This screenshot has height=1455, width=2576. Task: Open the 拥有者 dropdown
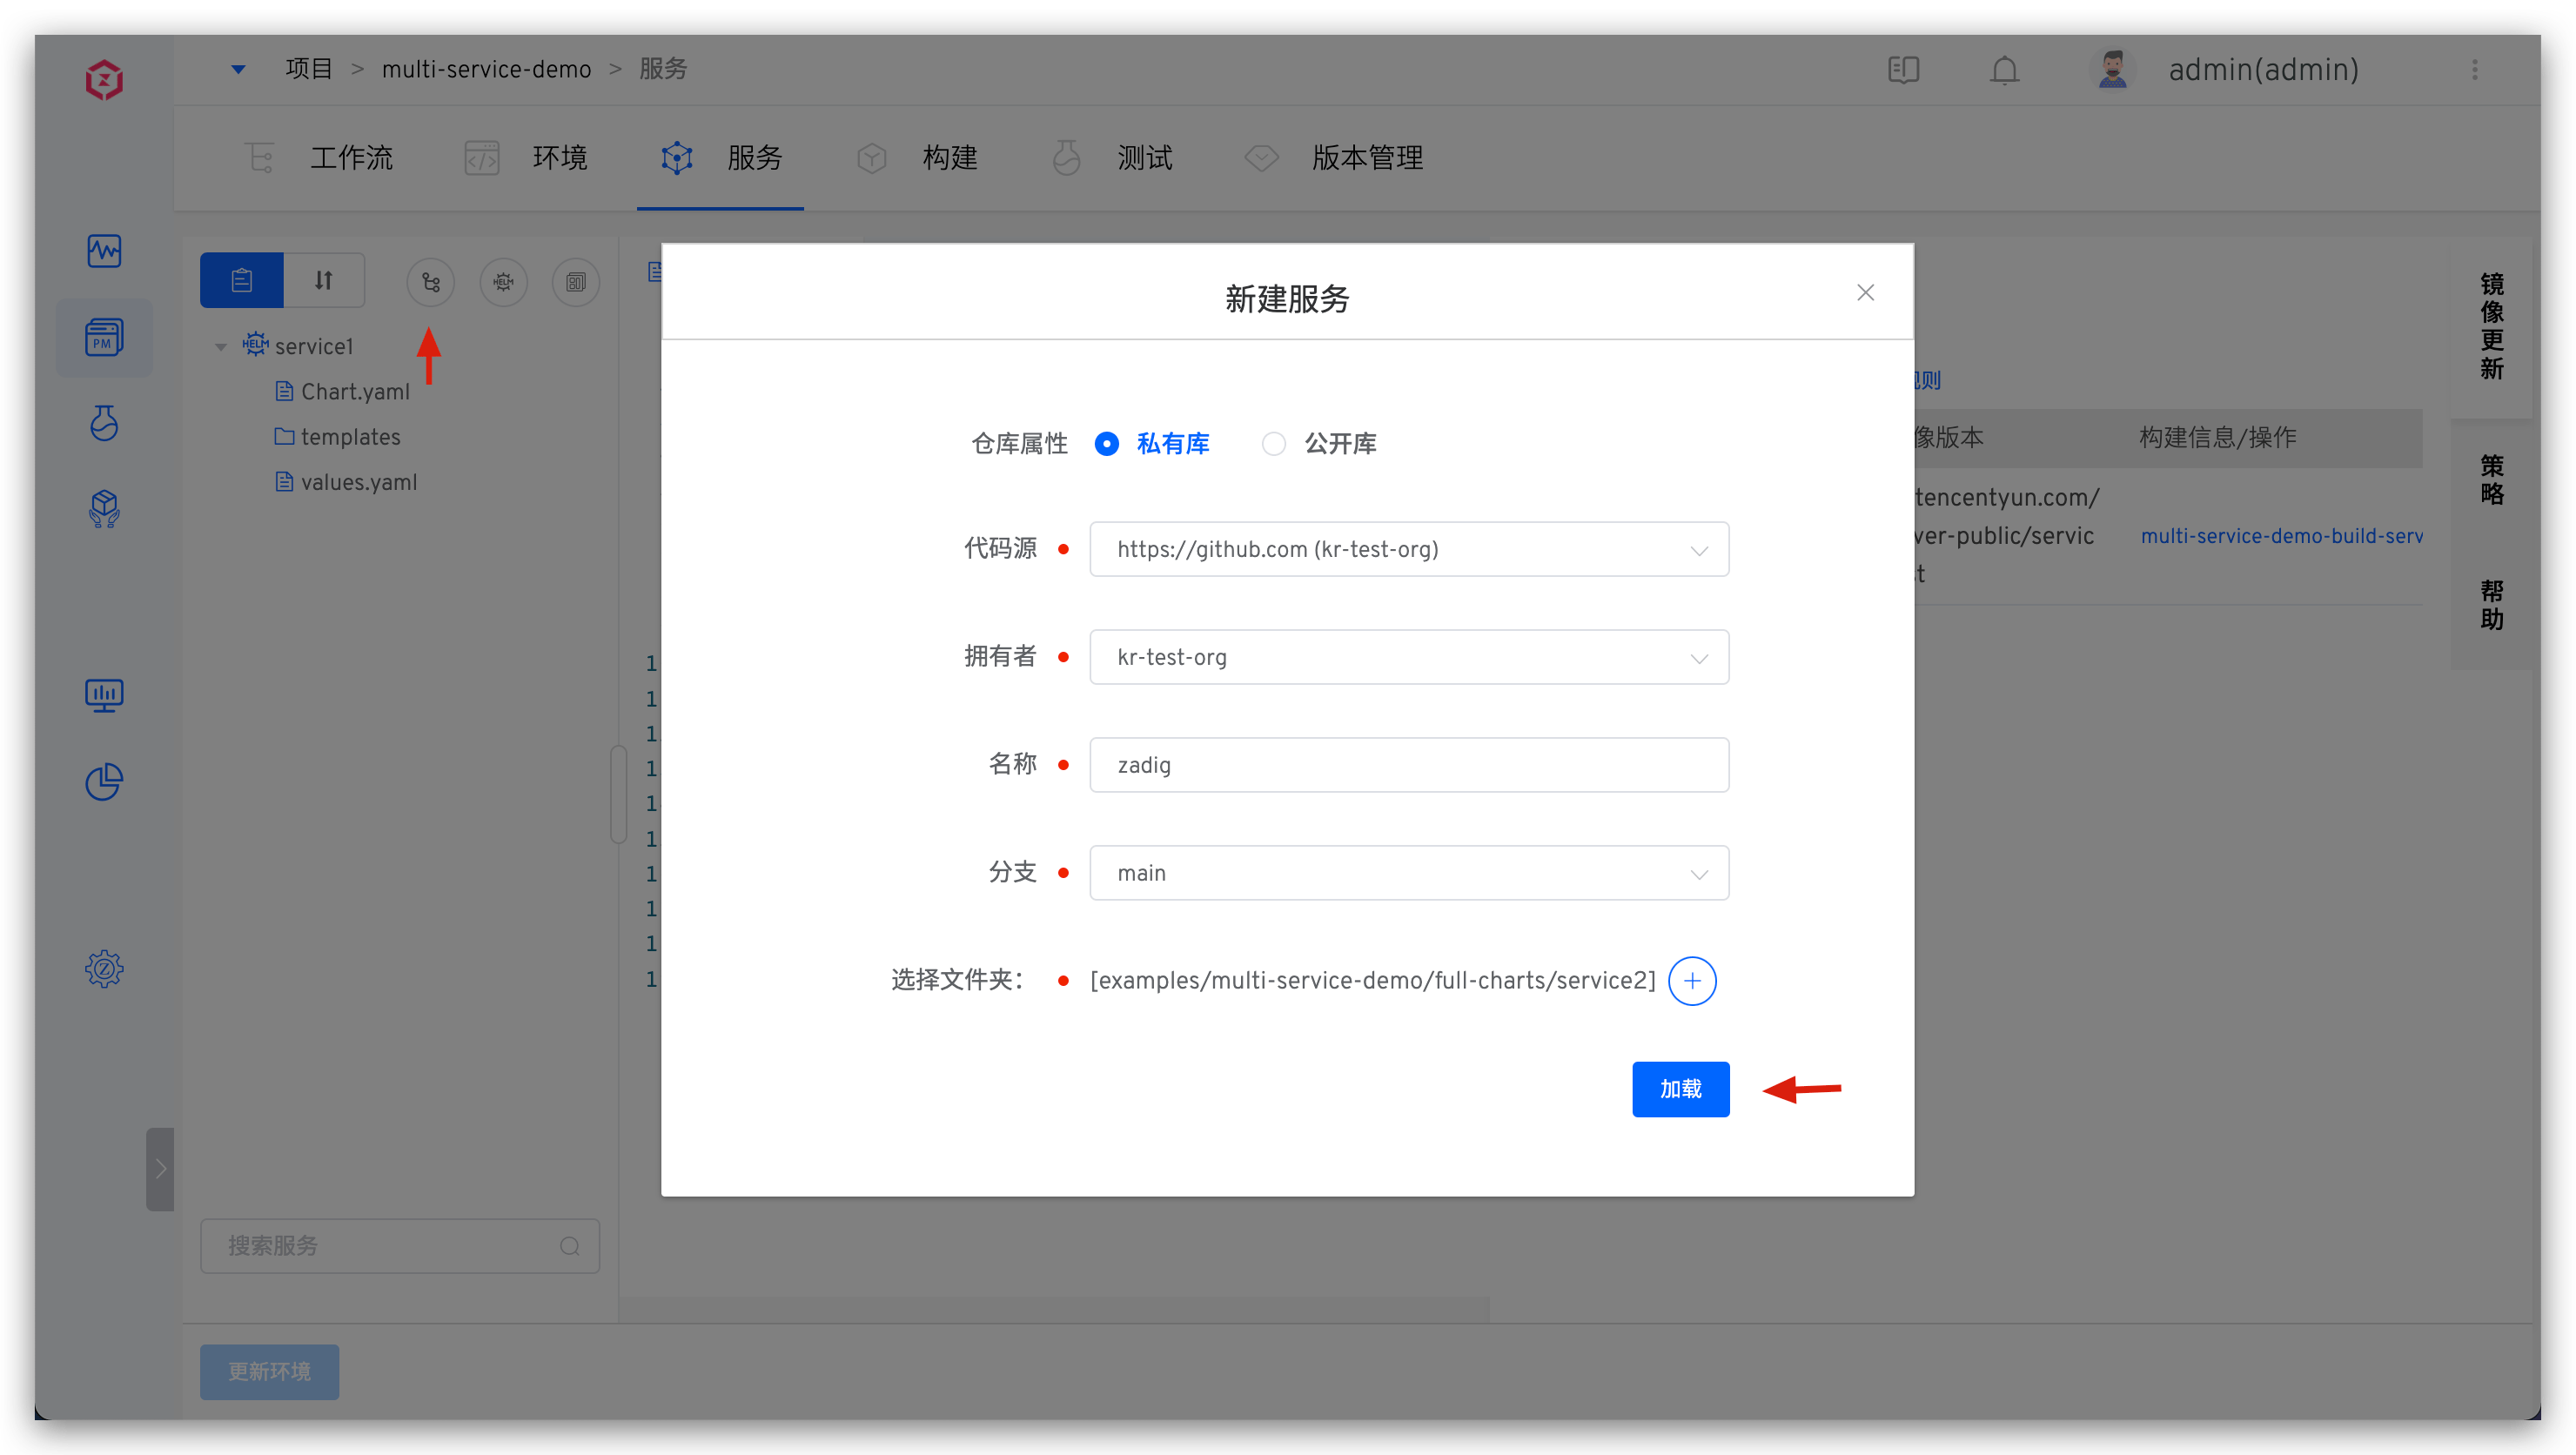(x=1408, y=657)
